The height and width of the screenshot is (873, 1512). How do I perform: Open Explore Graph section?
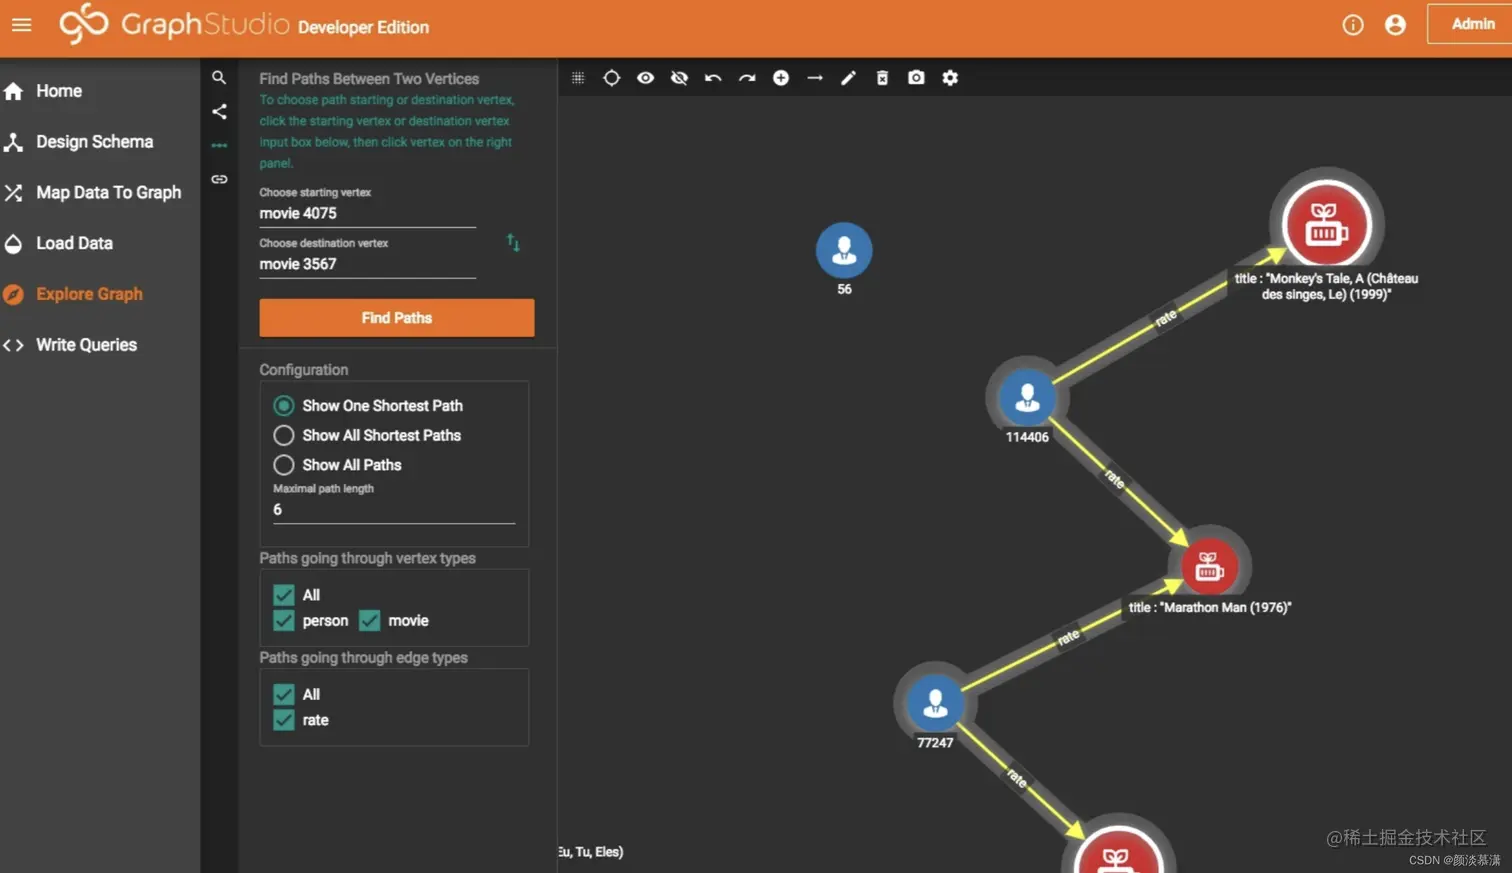[x=89, y=294]
